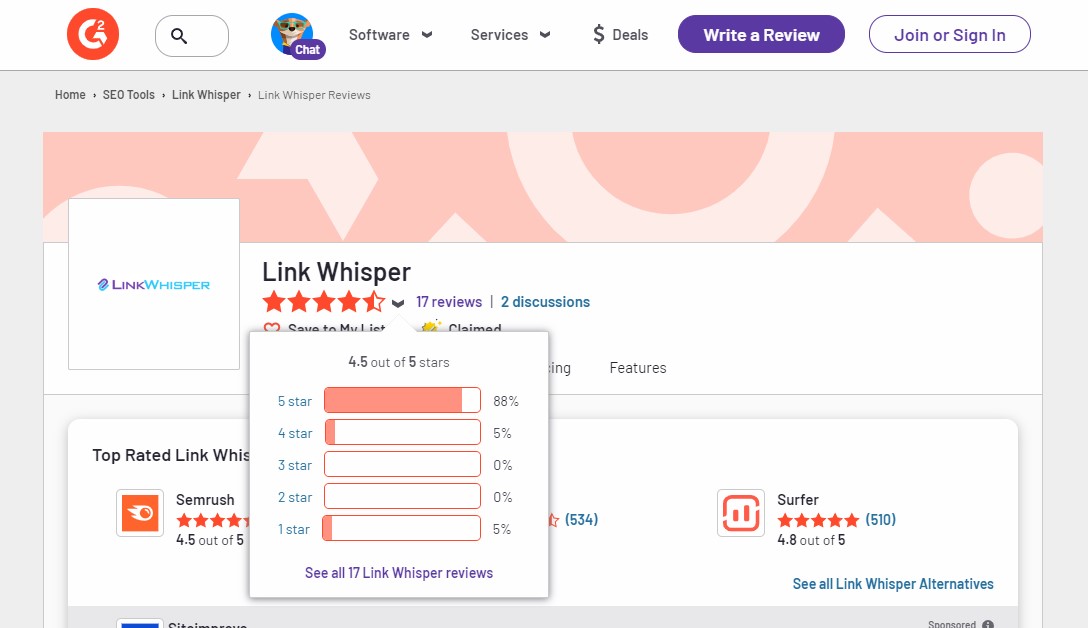Go to the G2 home logo
This screenshot has height=628, width=1088.
[x=93, y=34]
